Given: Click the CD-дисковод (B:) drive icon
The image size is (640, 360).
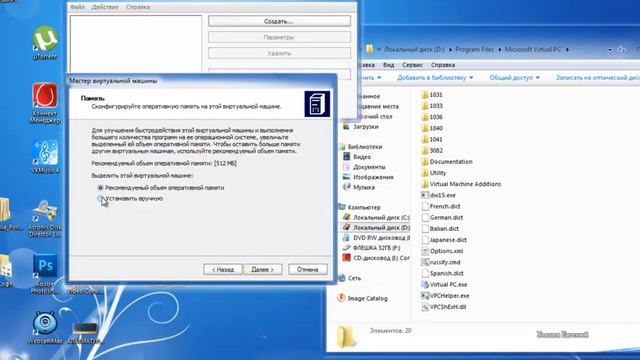Looking at the screenshot, I should [347, 258].
